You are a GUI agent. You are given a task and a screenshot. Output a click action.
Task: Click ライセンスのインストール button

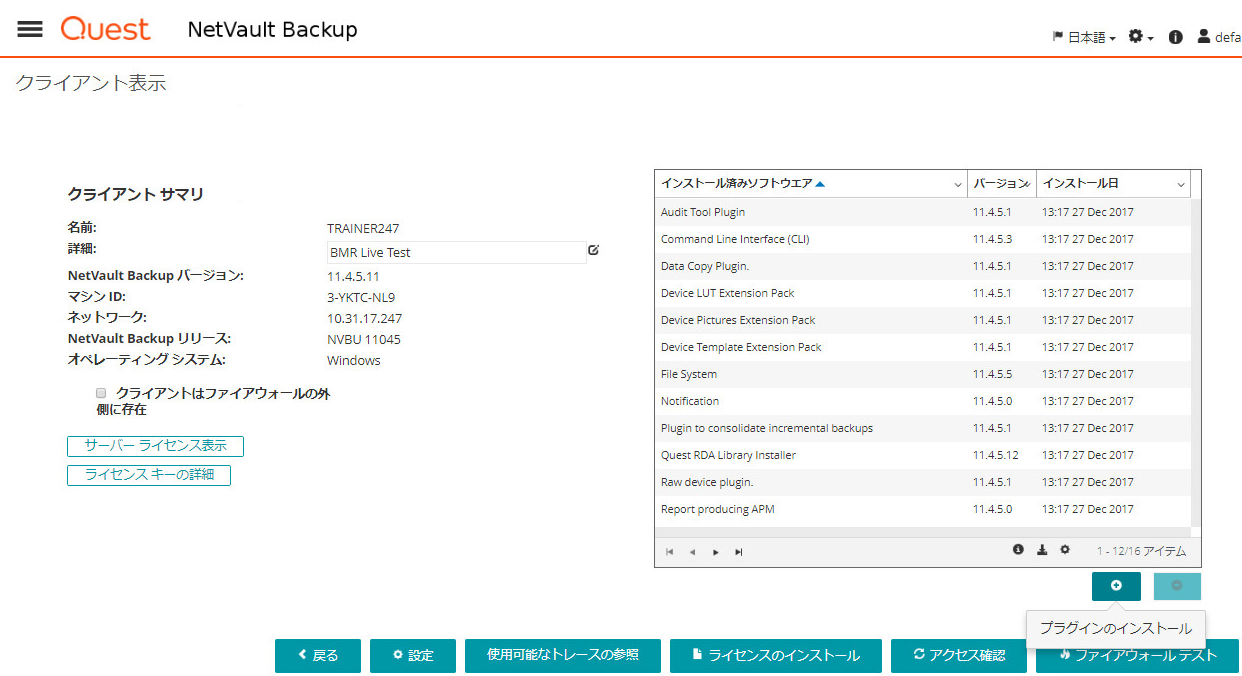tap(776, 656)
